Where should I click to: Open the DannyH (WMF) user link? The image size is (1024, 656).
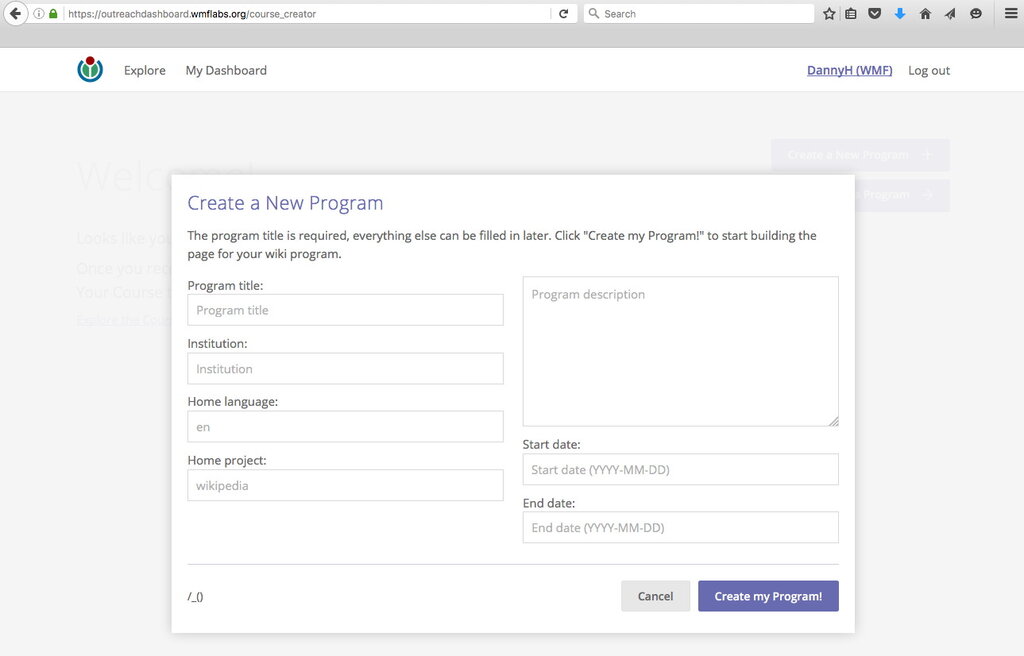coord(850,71)
